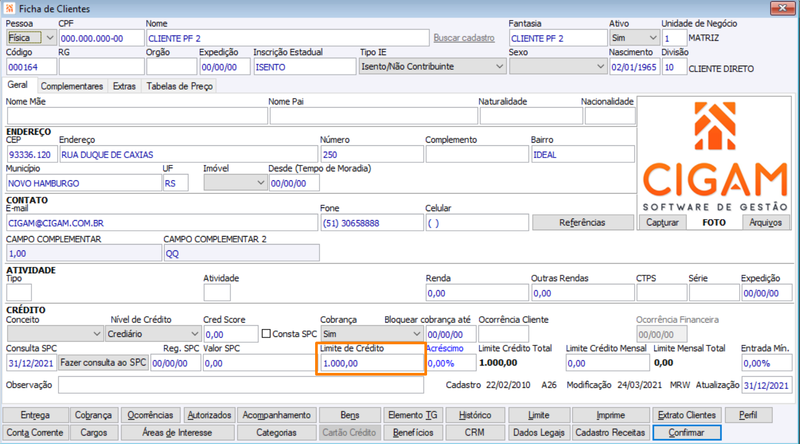
Task: Click the Buscar cadastro link
Action: pos(464,38)
